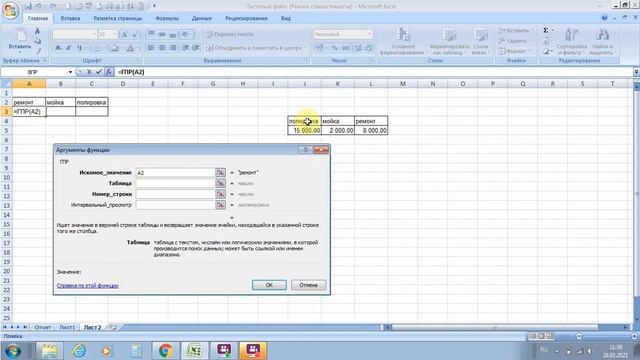640x360 pixels.
Task: Open the round Office button menu
Action: click(x=10, y=10)
